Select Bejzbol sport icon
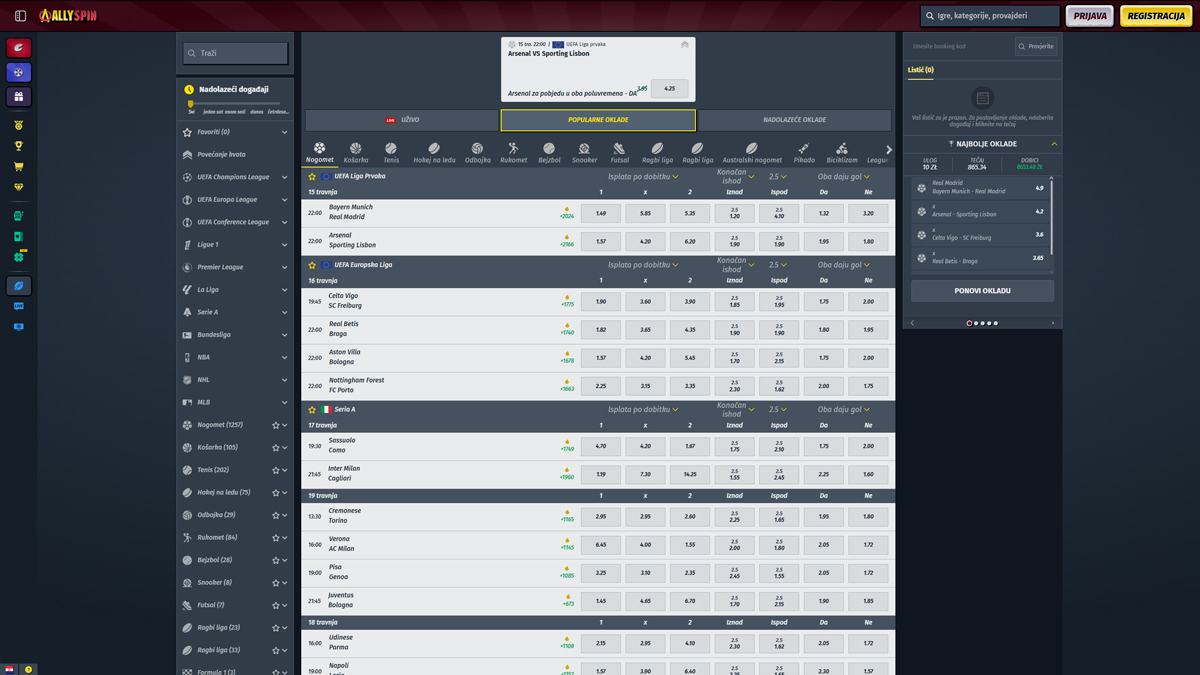1200x675 pixels. [549, 153]
